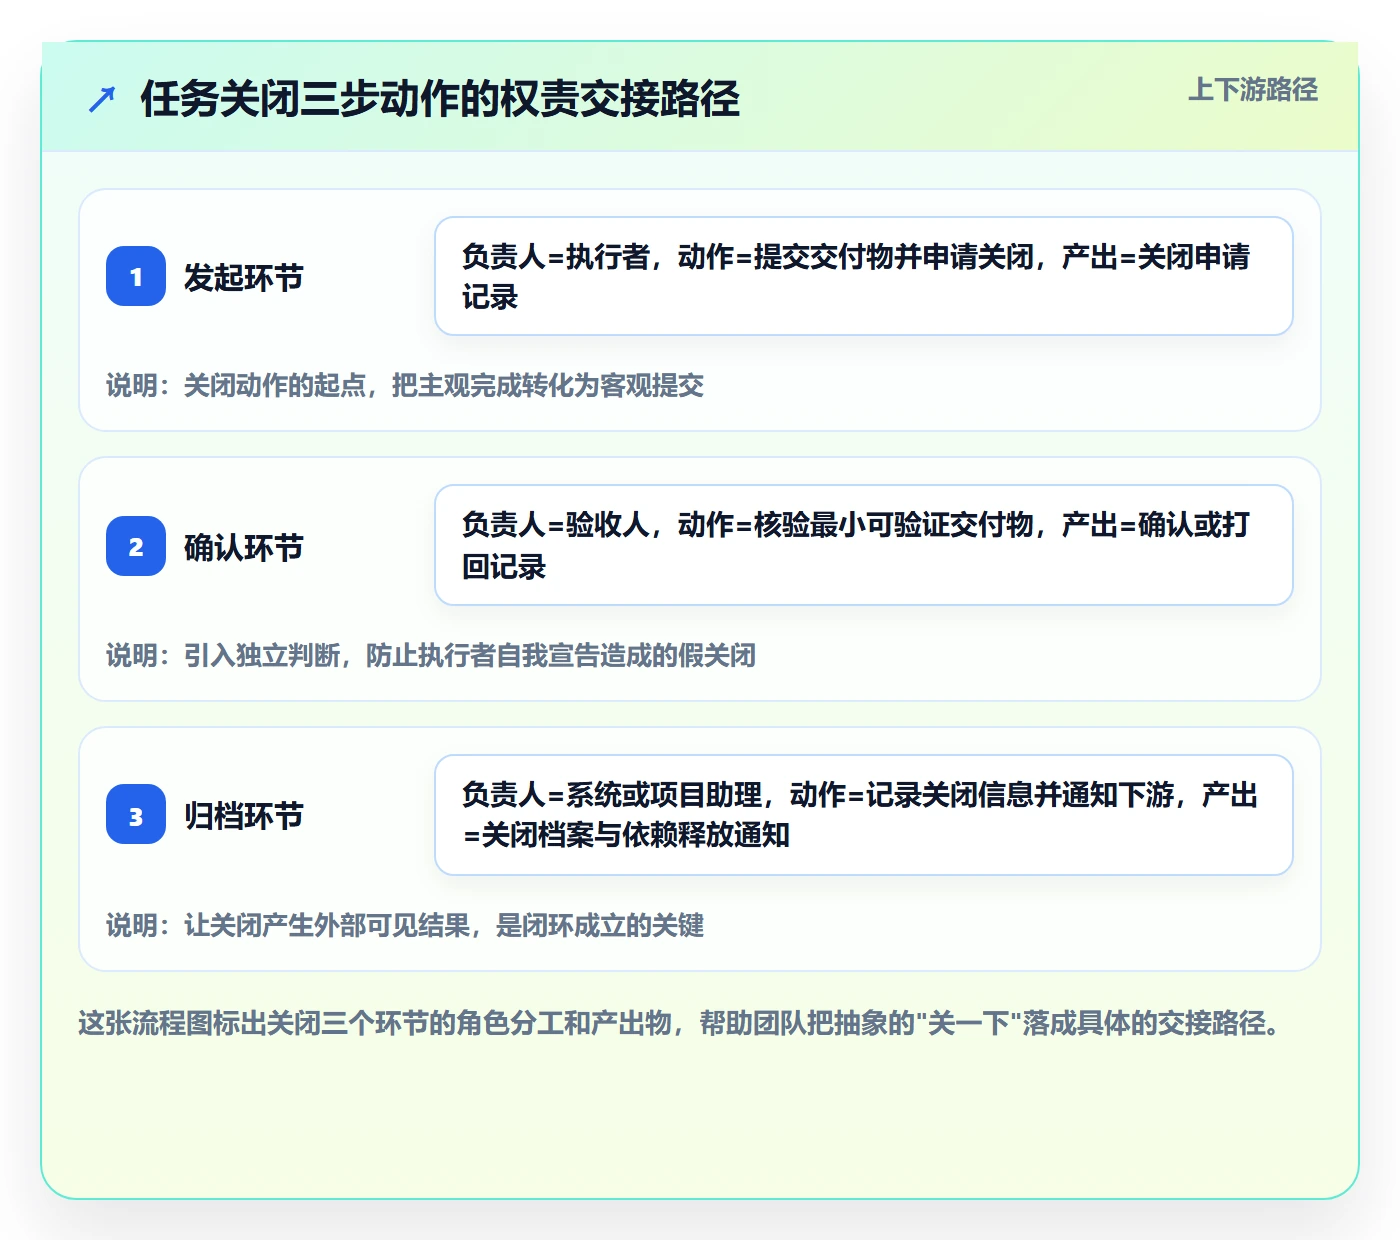Image resolution: width=1400 pixels, height=1240 pixels.
Task: Click the summary sentence starting 这张流程图标出
Action: (x=680, y=1024)
